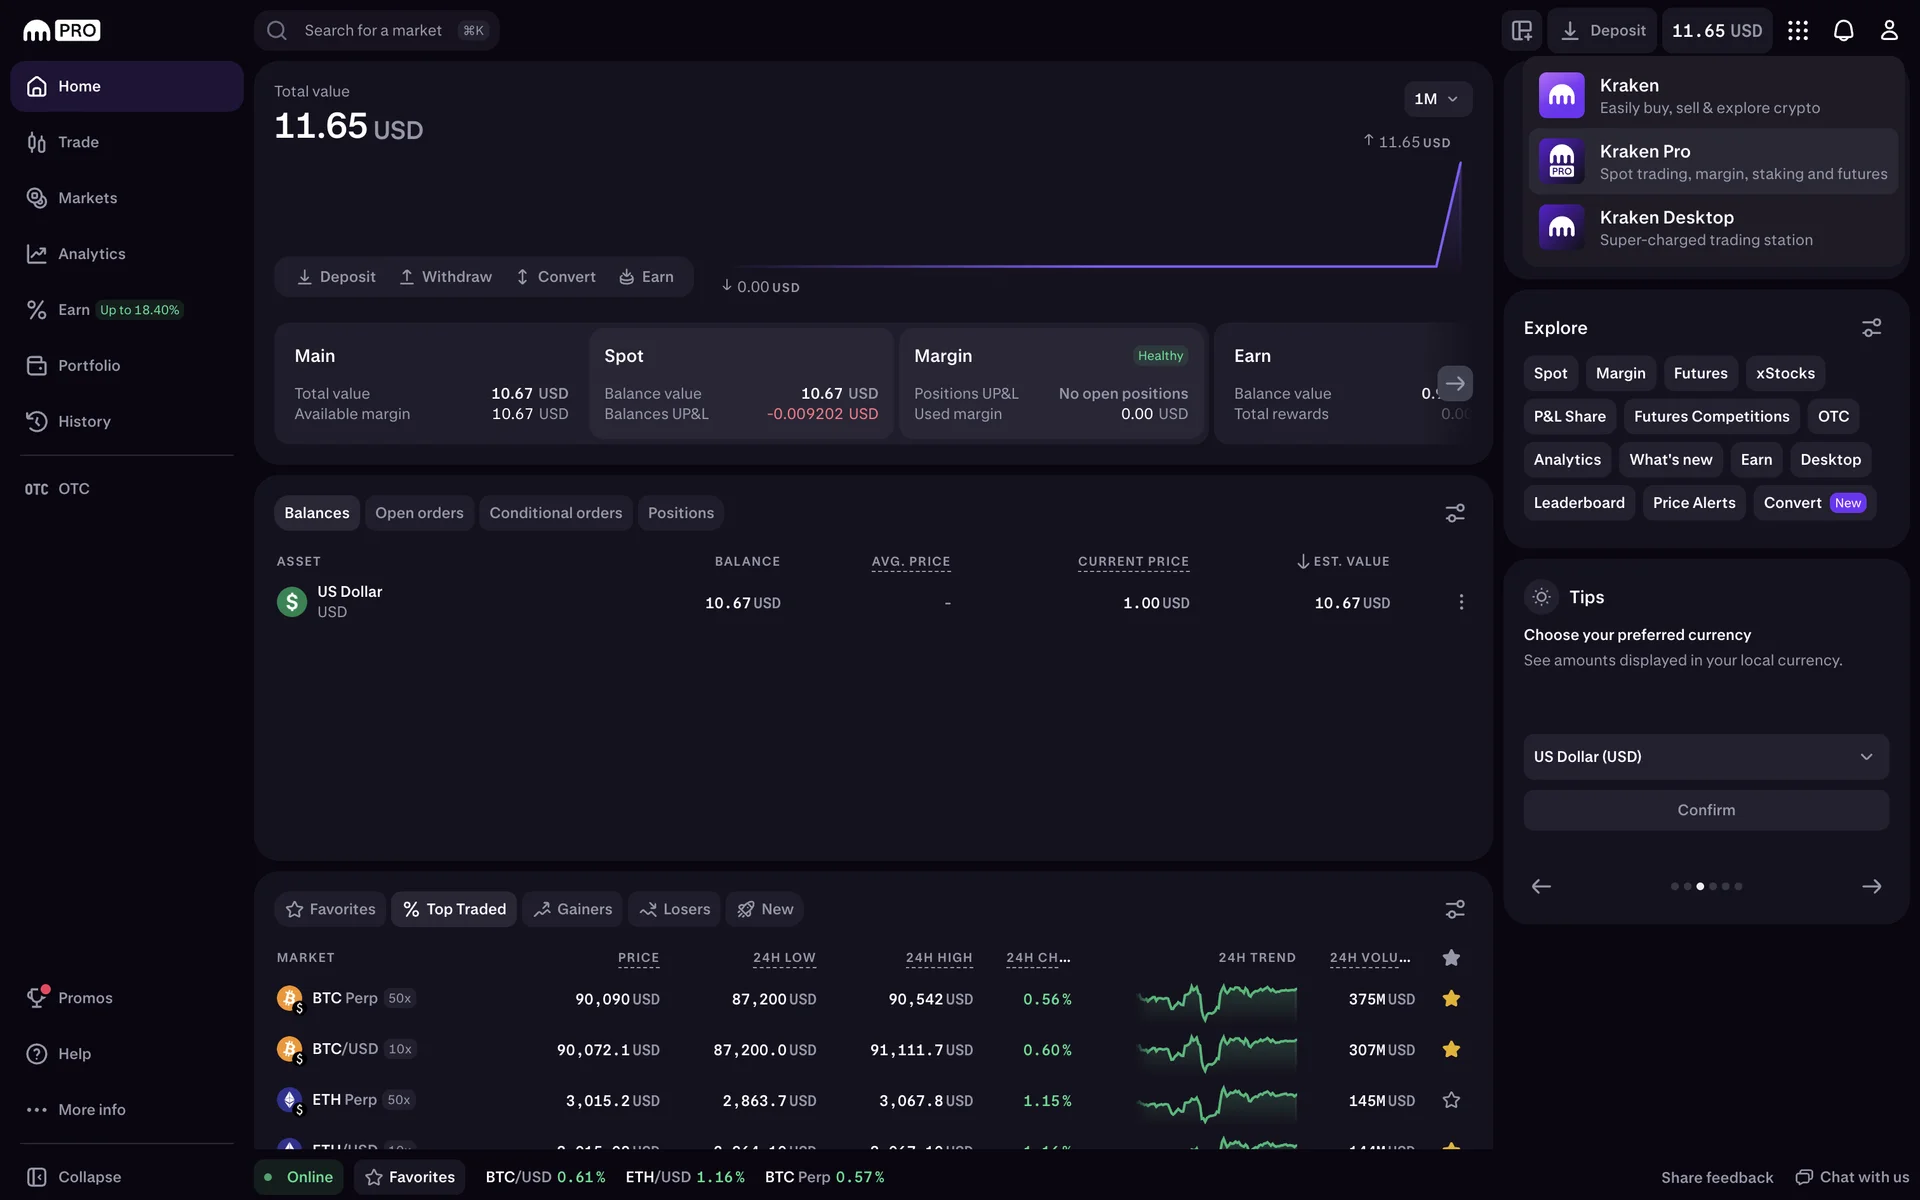Open Explore customization settings icon
1920x1200 pixels.
point(1871,328)
